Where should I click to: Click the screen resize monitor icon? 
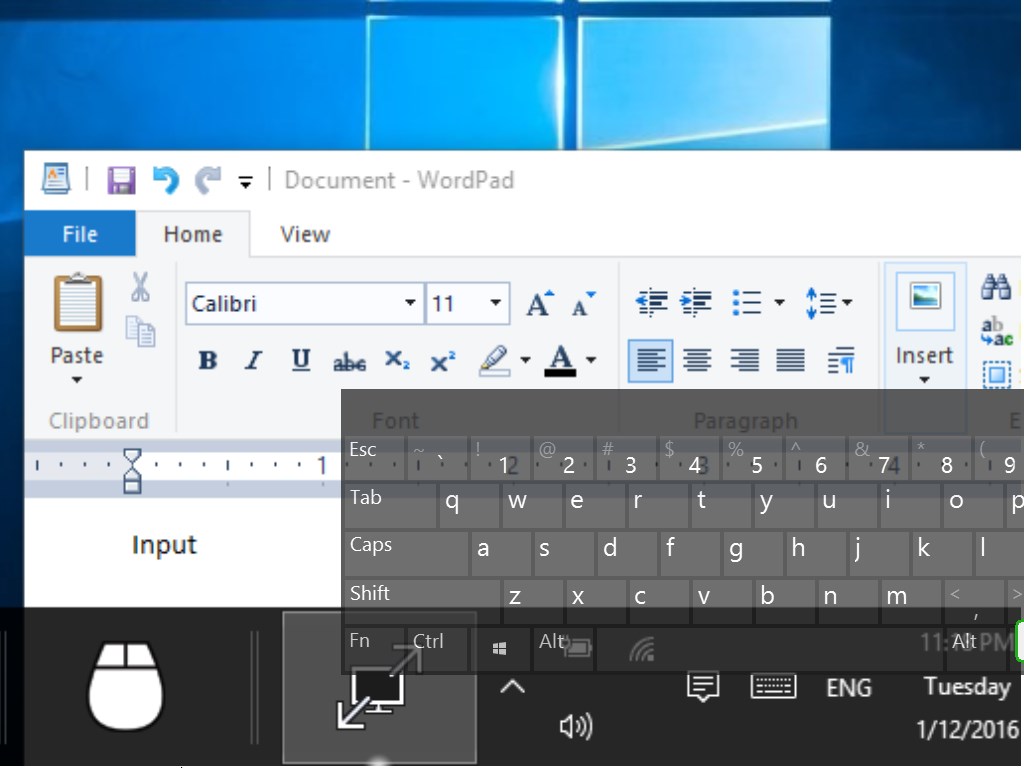click(x=379, y=687)
